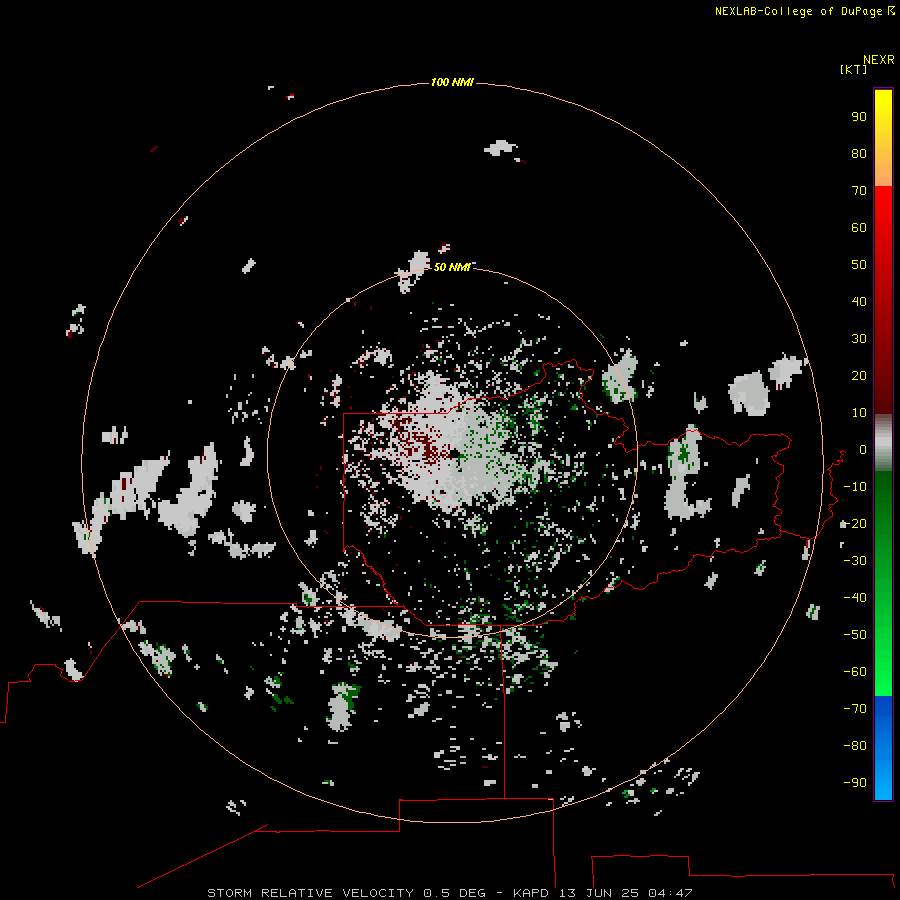Select the 80 value on velocity scale

coord(859,153)
